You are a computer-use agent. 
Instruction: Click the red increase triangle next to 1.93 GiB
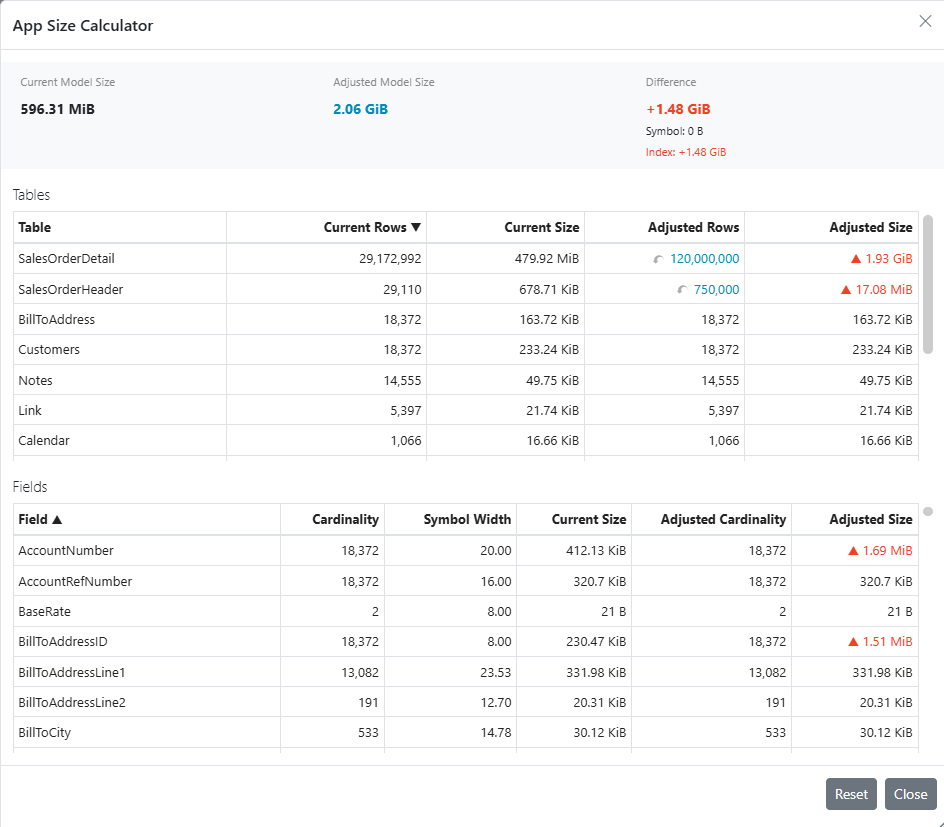[x=856, y=259]
